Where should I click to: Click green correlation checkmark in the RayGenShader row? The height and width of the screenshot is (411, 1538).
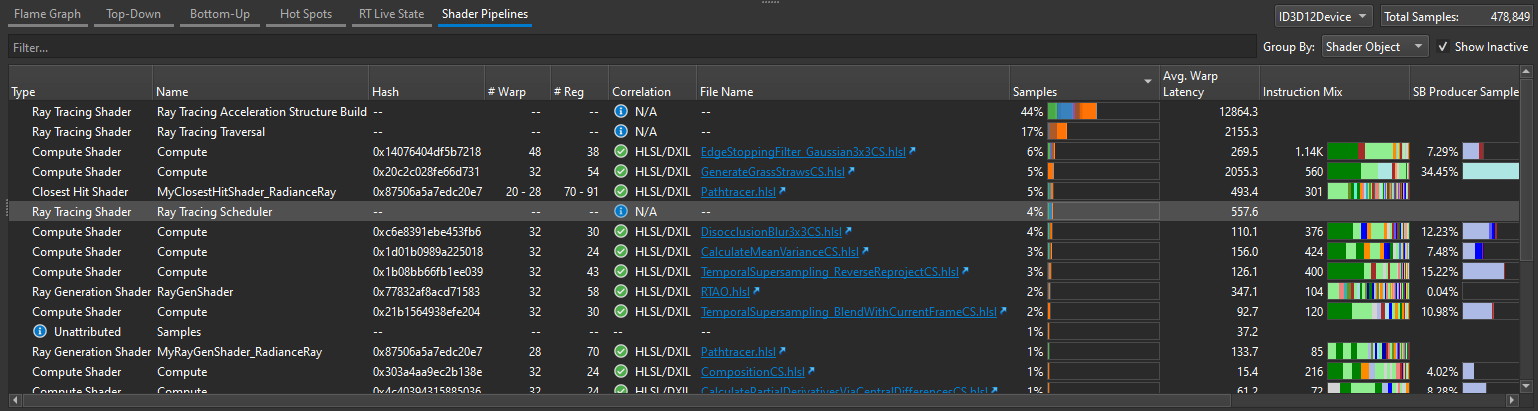point(620,292)
